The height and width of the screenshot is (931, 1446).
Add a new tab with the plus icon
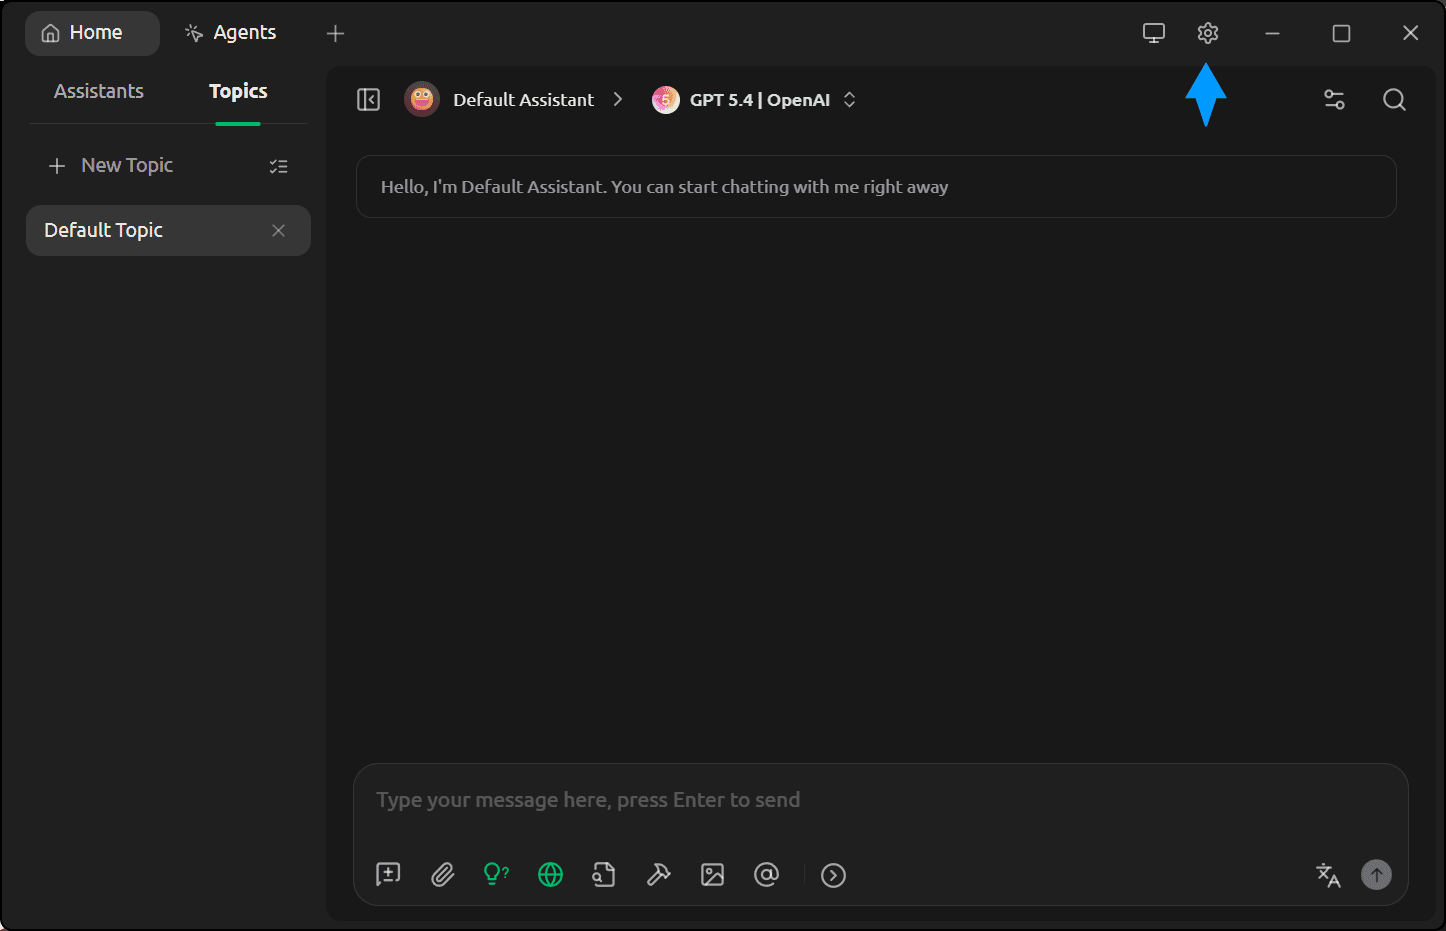pyautogui.click(x=335, y=34)
